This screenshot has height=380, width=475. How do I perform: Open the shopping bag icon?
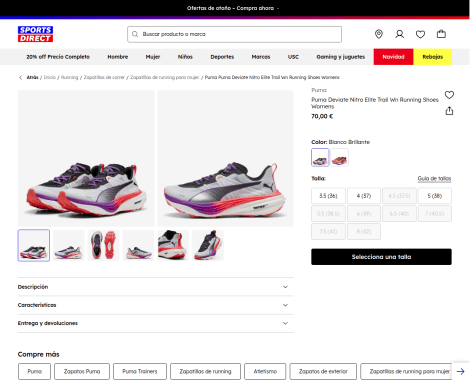point(441,34)
